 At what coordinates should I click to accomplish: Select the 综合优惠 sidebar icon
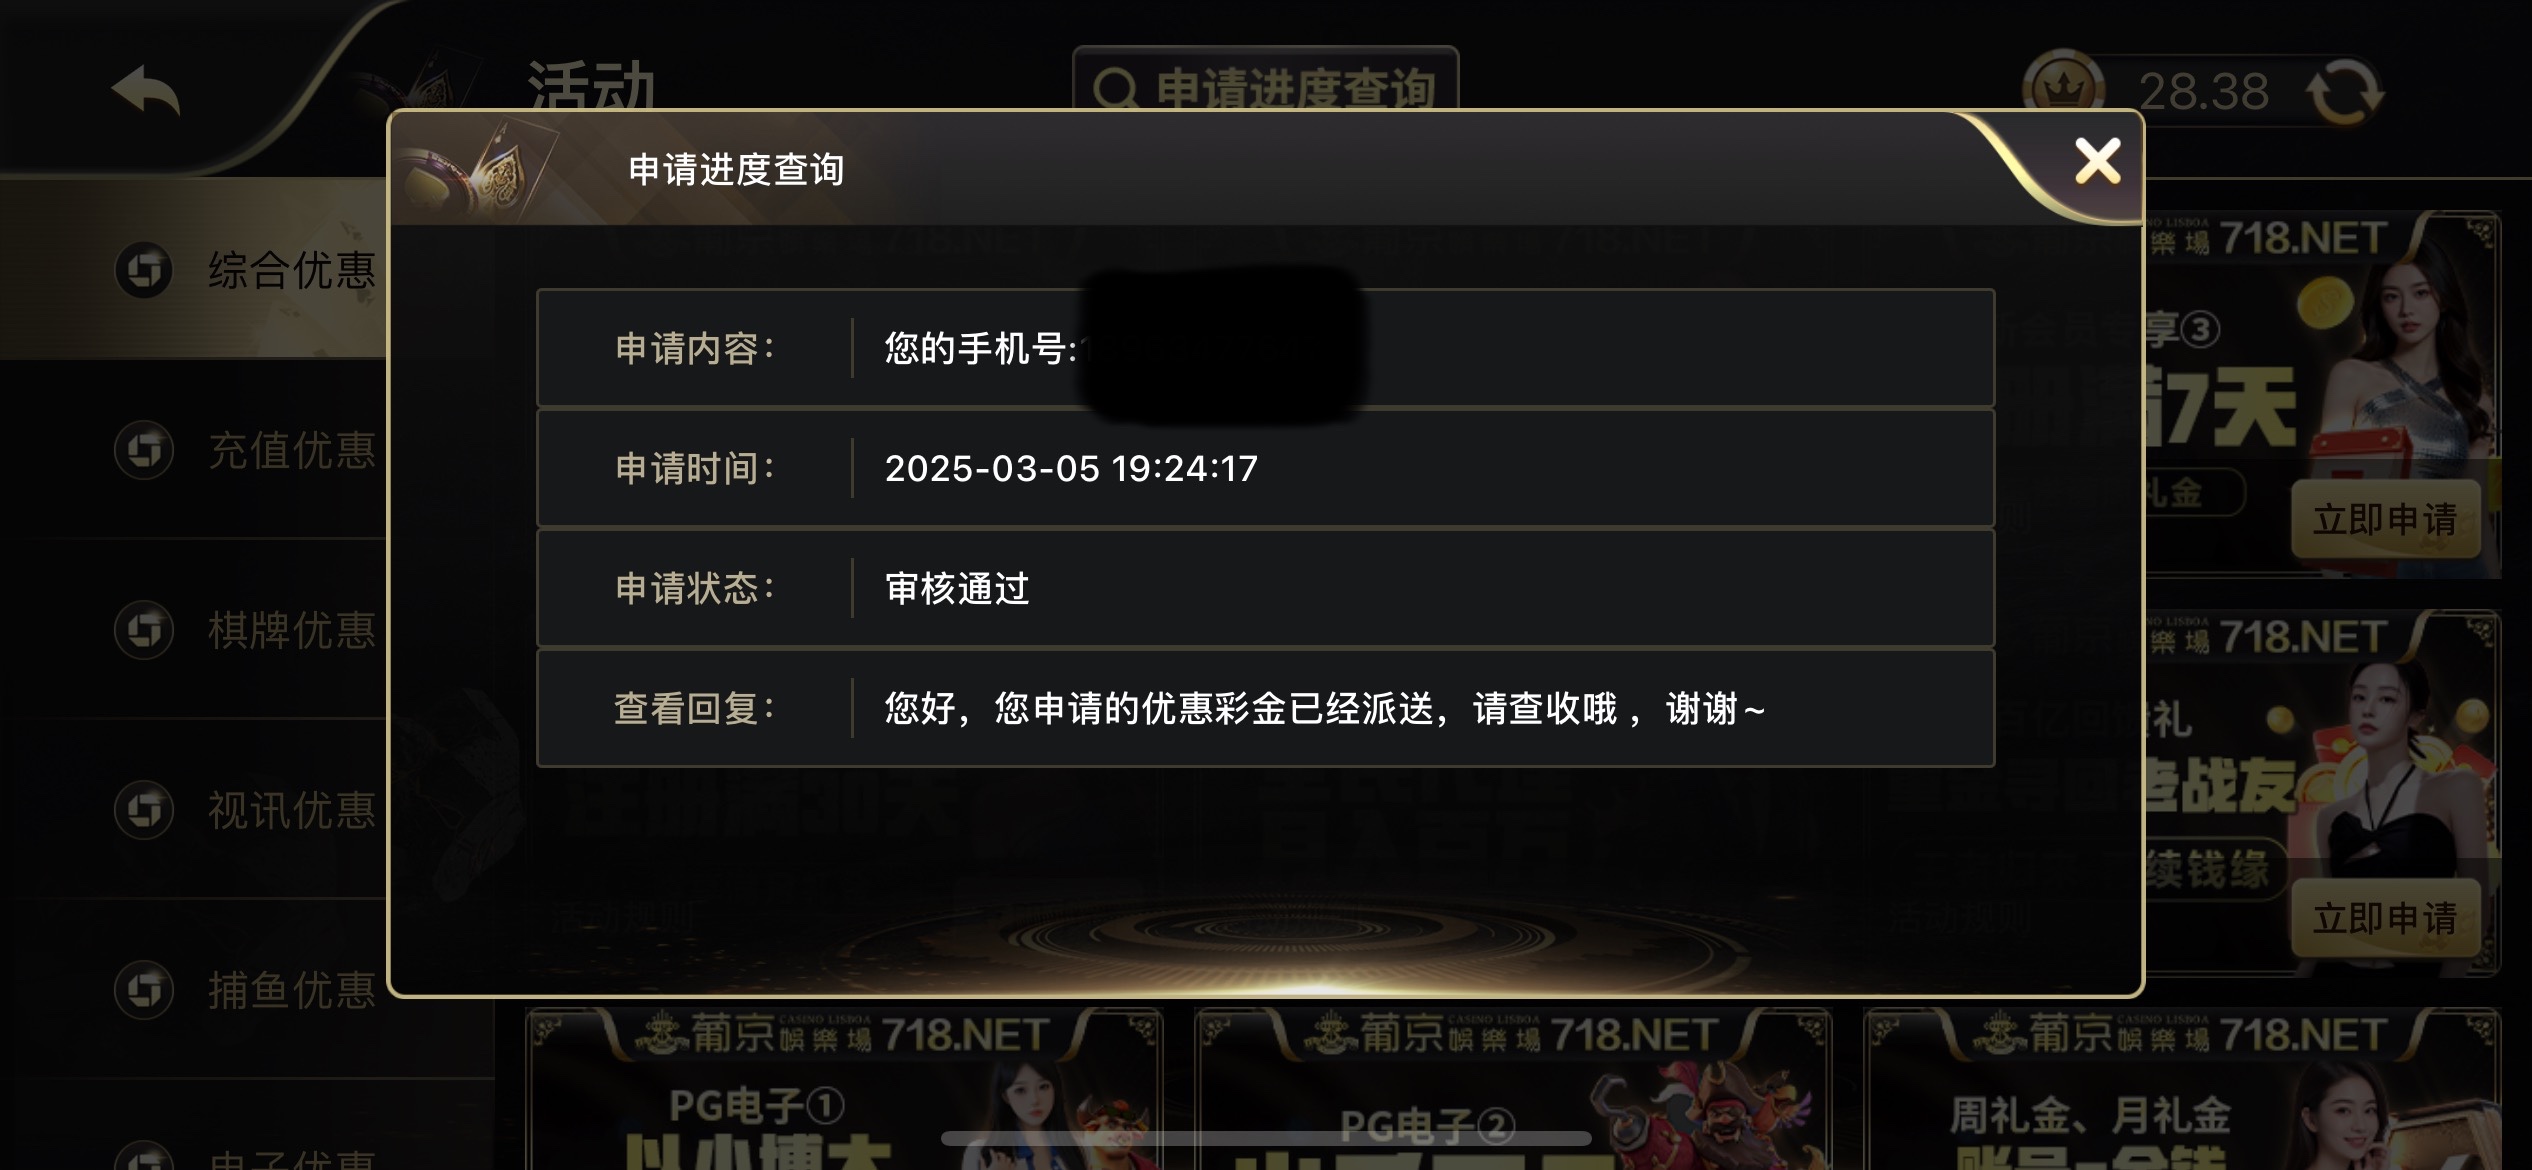pyautogui.click(x=145, y=270)
